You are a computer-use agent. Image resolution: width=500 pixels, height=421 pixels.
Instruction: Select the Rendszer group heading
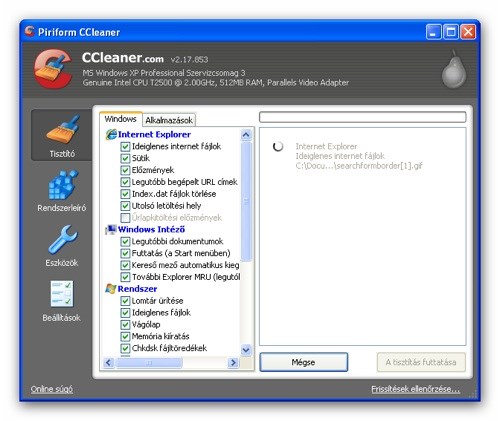pos(137,289)
